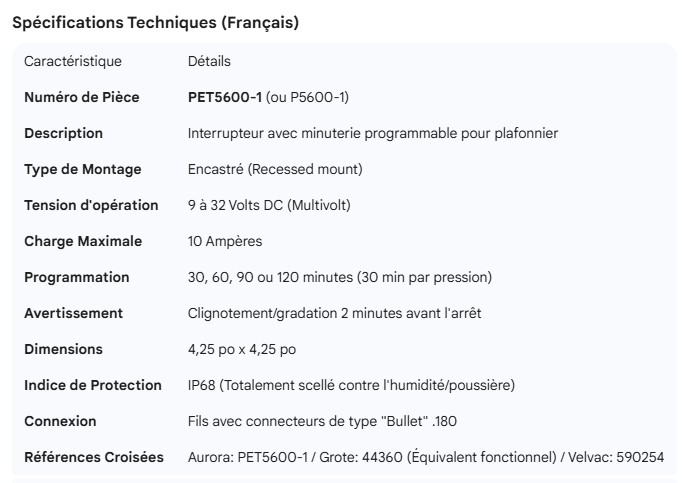Click the "Spécifications Techniques (Français)" heading
The image size is (682, 483).
(x=155, y=22)
